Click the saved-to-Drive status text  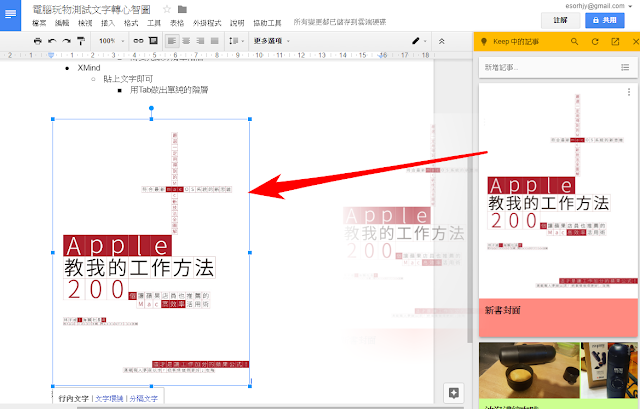[x=340, y=22]
